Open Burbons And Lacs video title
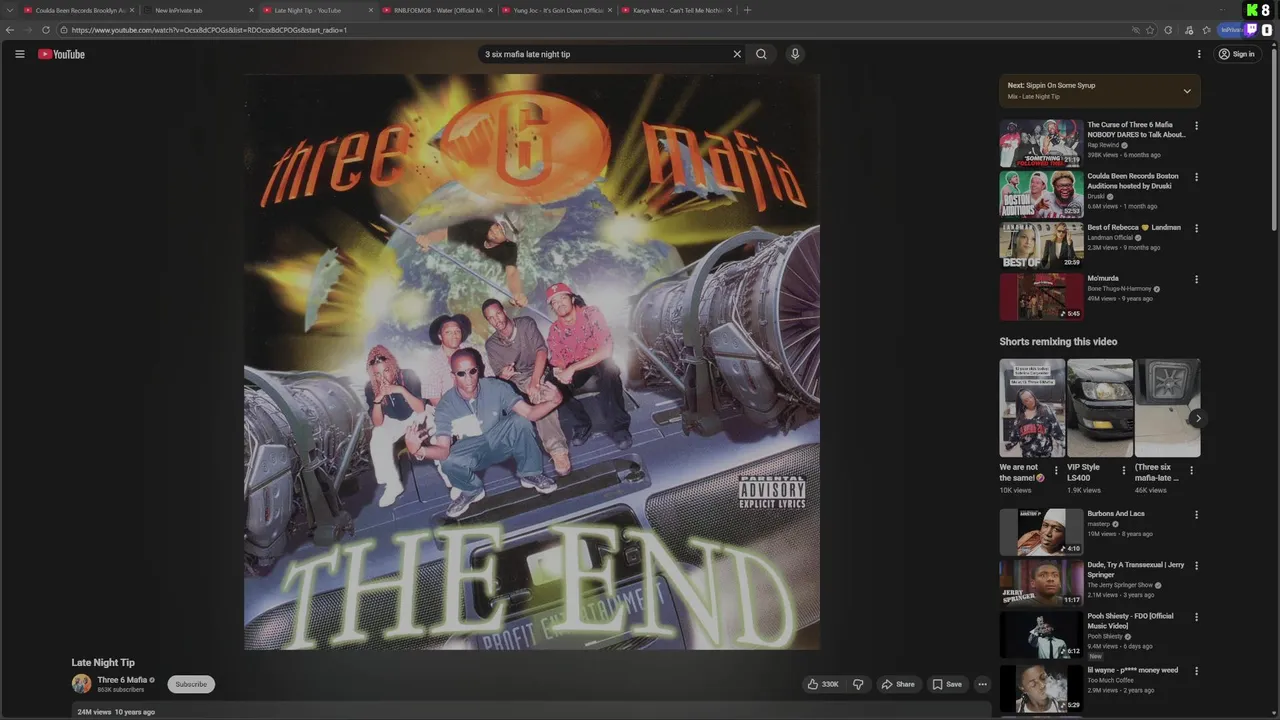The image size is (1280, 720). 1116,514
